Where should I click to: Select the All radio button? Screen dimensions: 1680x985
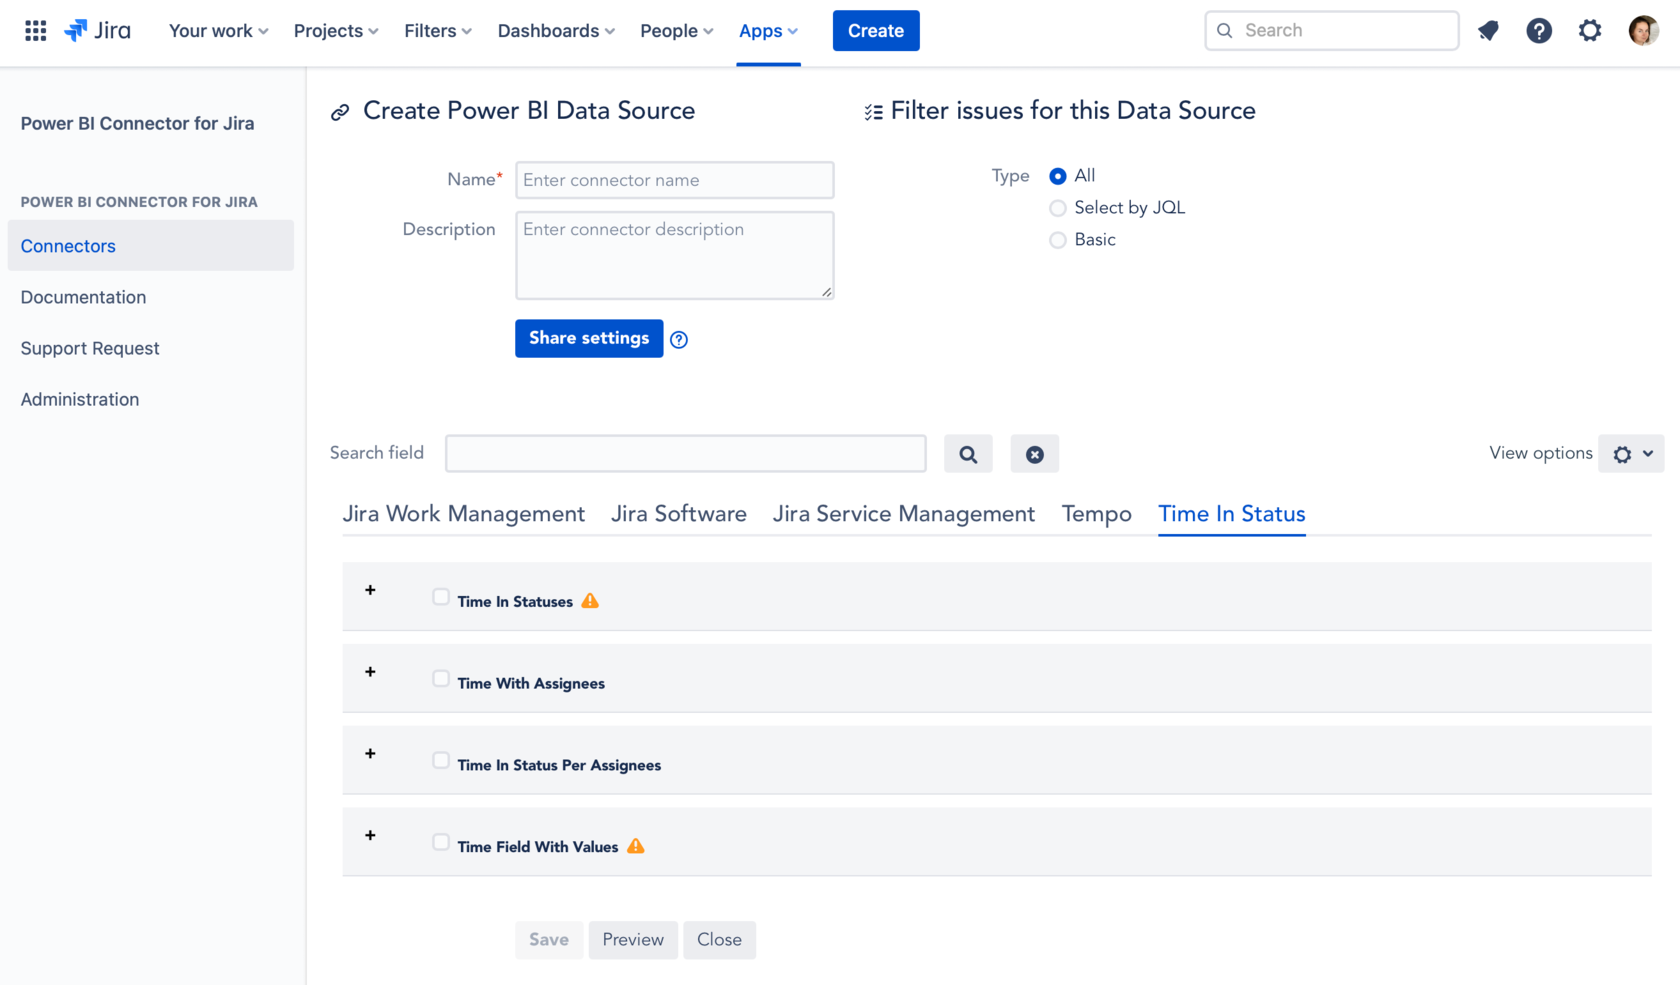(x=1057, y=175)
